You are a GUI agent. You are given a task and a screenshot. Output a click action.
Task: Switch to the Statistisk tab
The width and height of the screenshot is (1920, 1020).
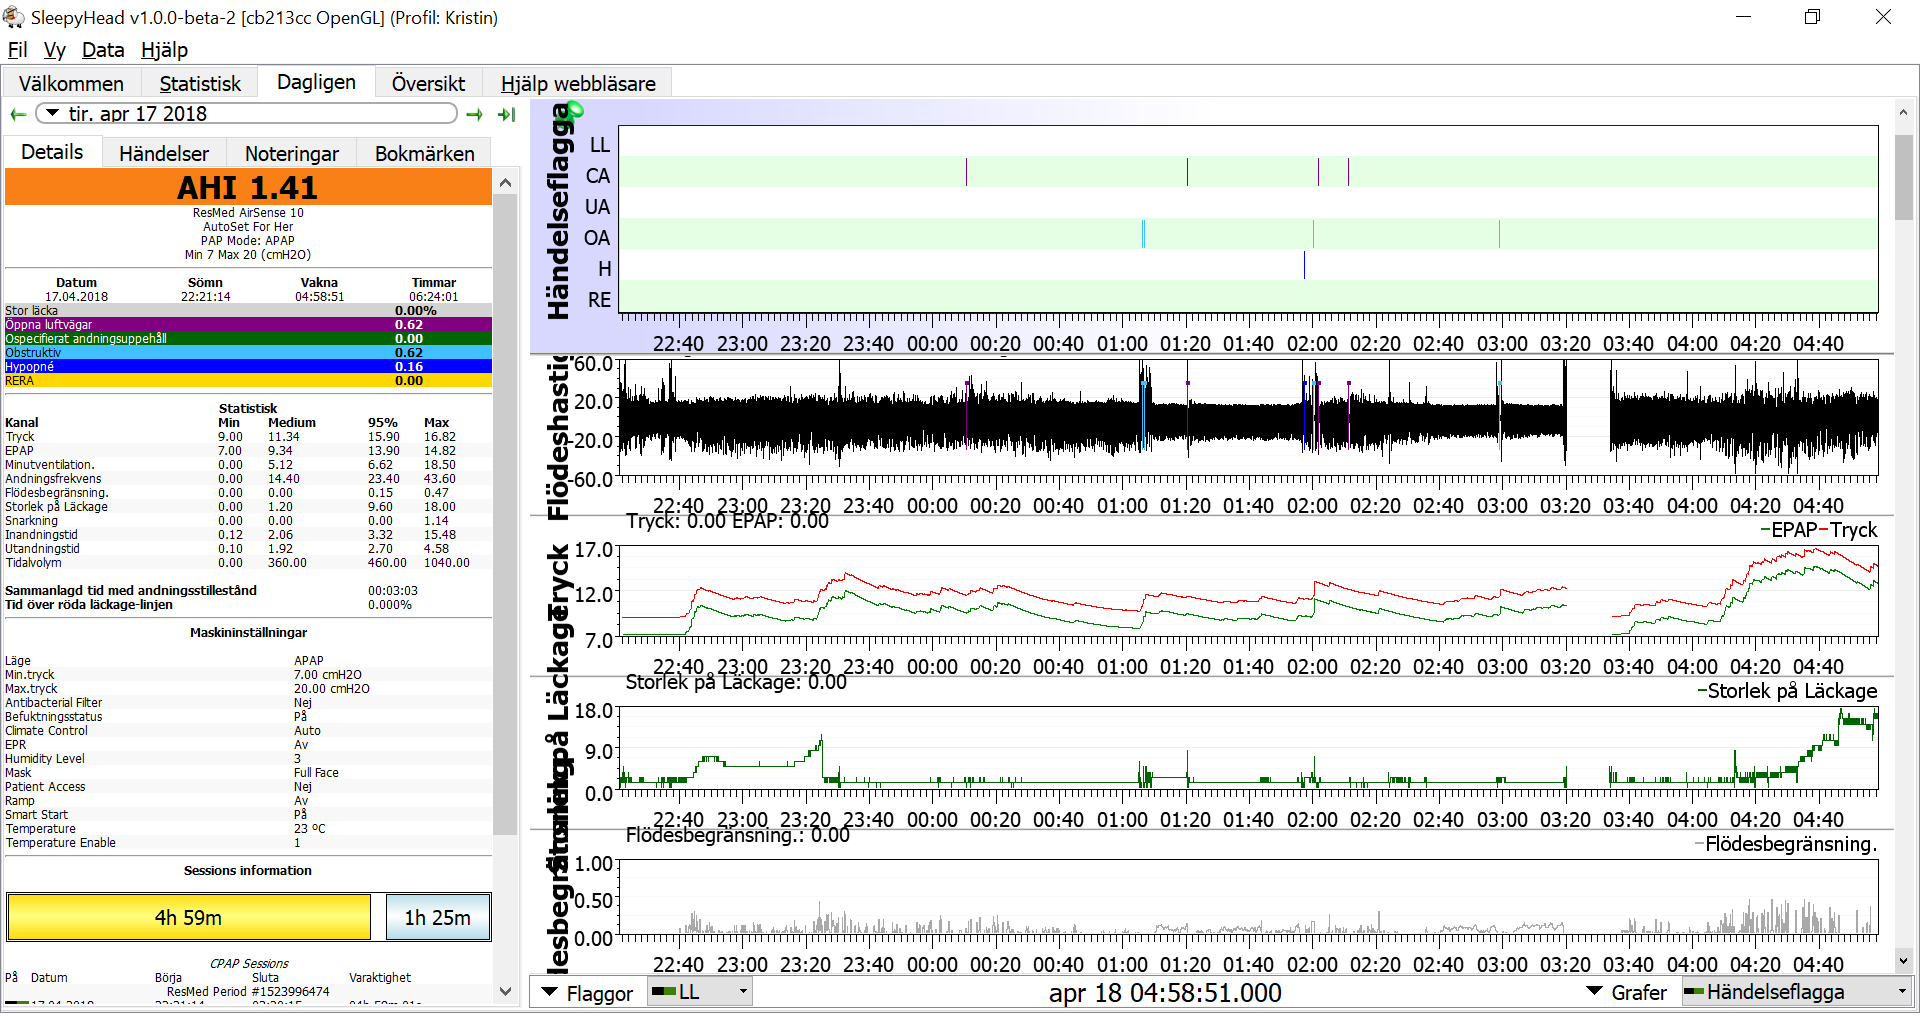pyautogui.click(x=200, y=83)
